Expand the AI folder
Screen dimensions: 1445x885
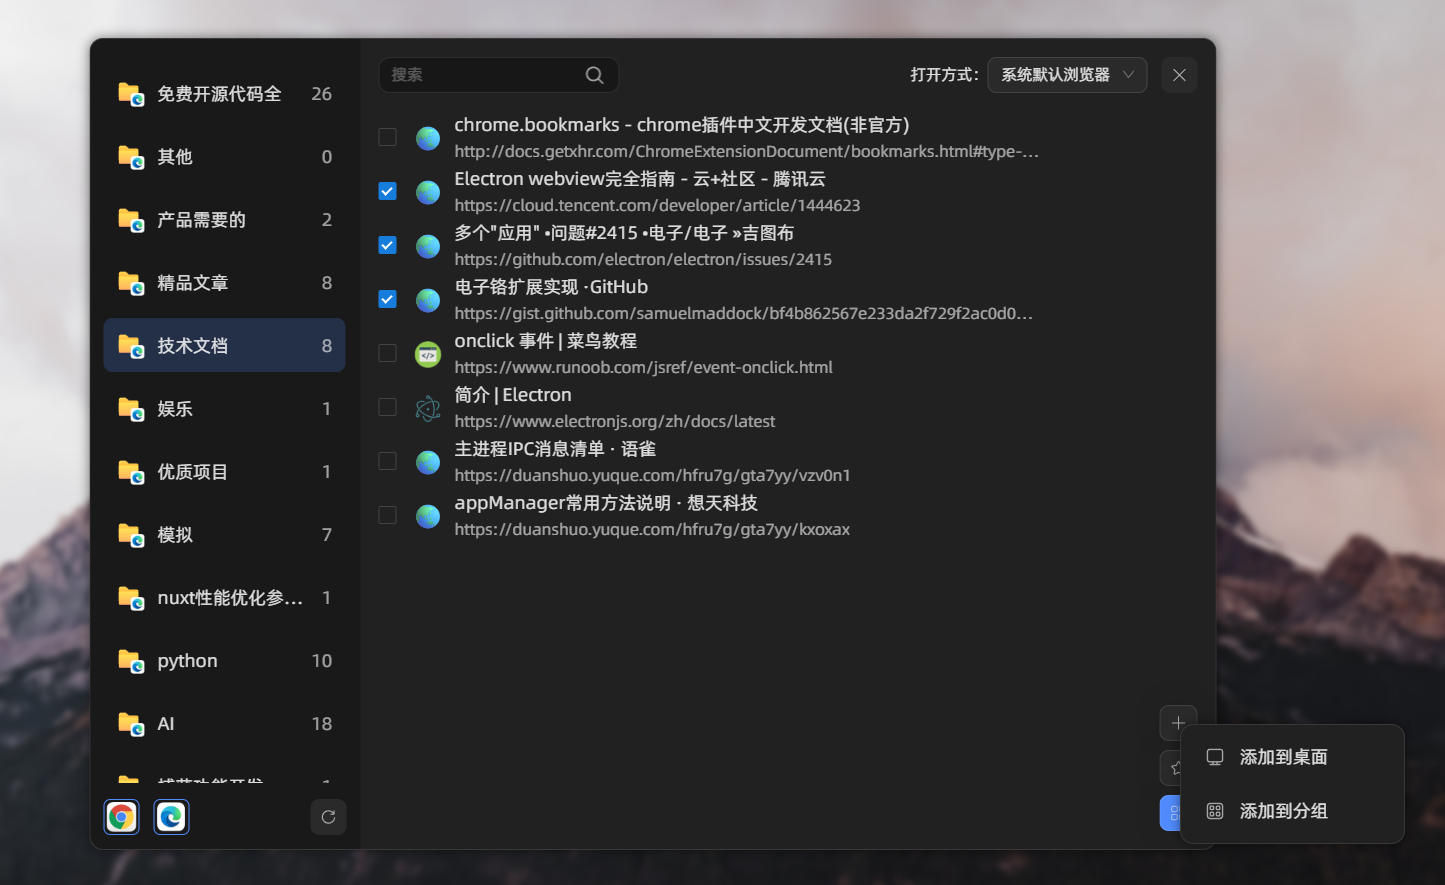[224, 723]
